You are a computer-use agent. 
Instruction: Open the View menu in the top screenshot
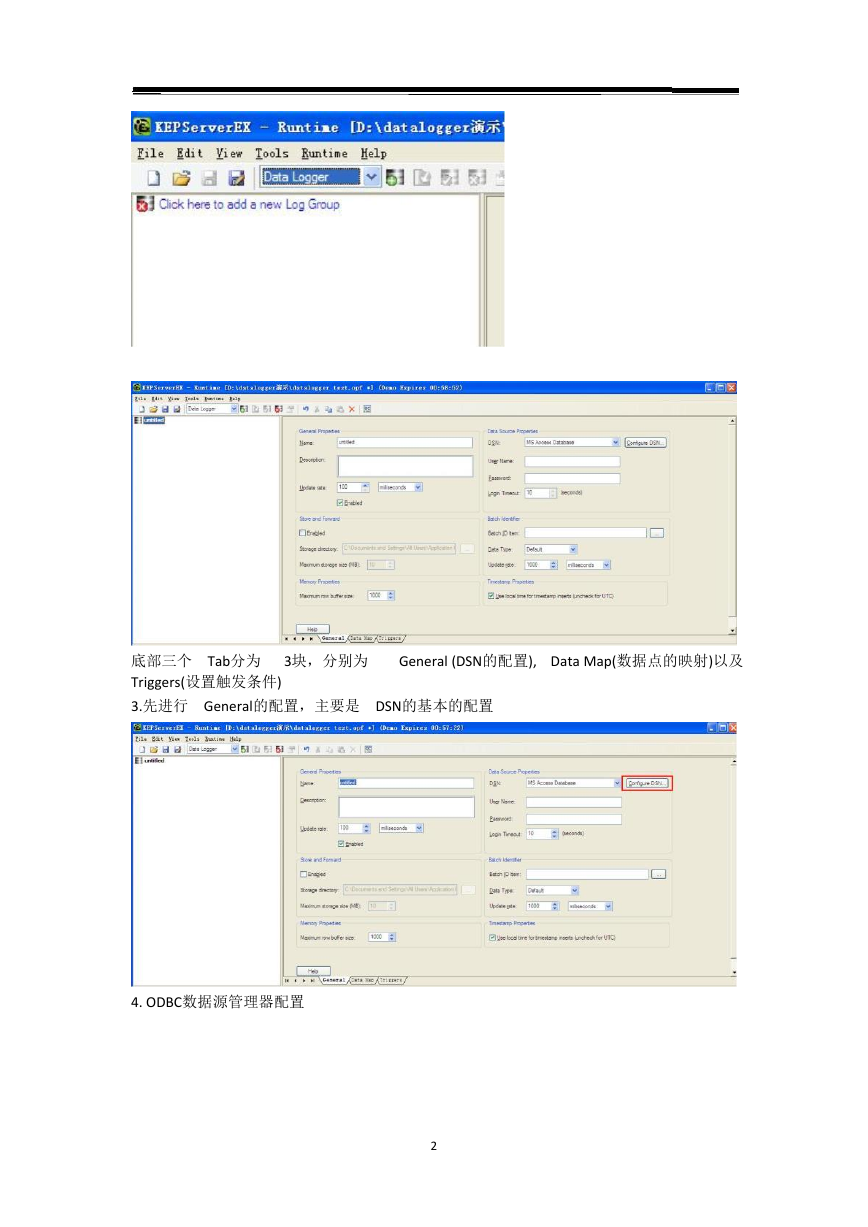click(x=229, y=153)
